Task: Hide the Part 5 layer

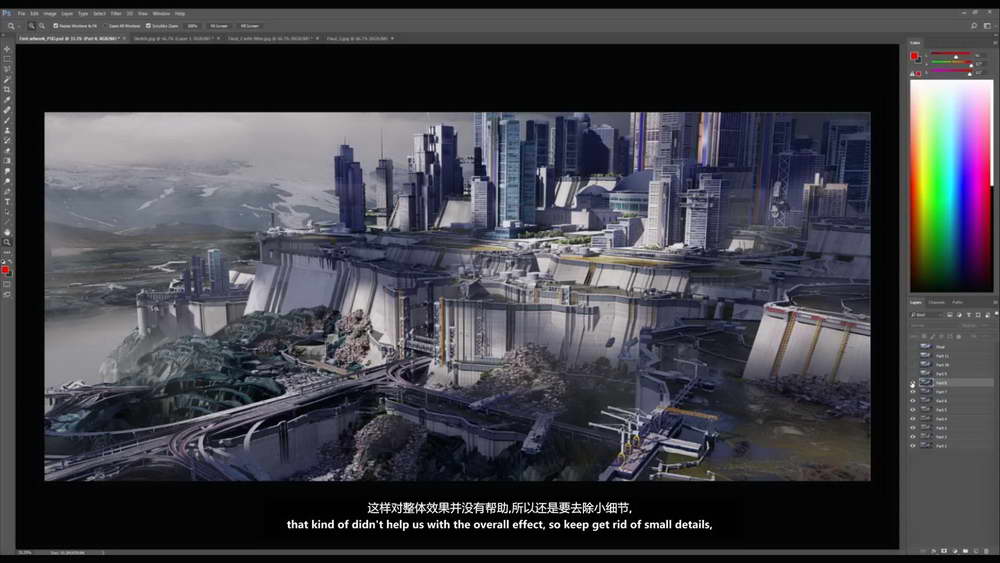Action: pyautogui.click(x=913, y=410)
